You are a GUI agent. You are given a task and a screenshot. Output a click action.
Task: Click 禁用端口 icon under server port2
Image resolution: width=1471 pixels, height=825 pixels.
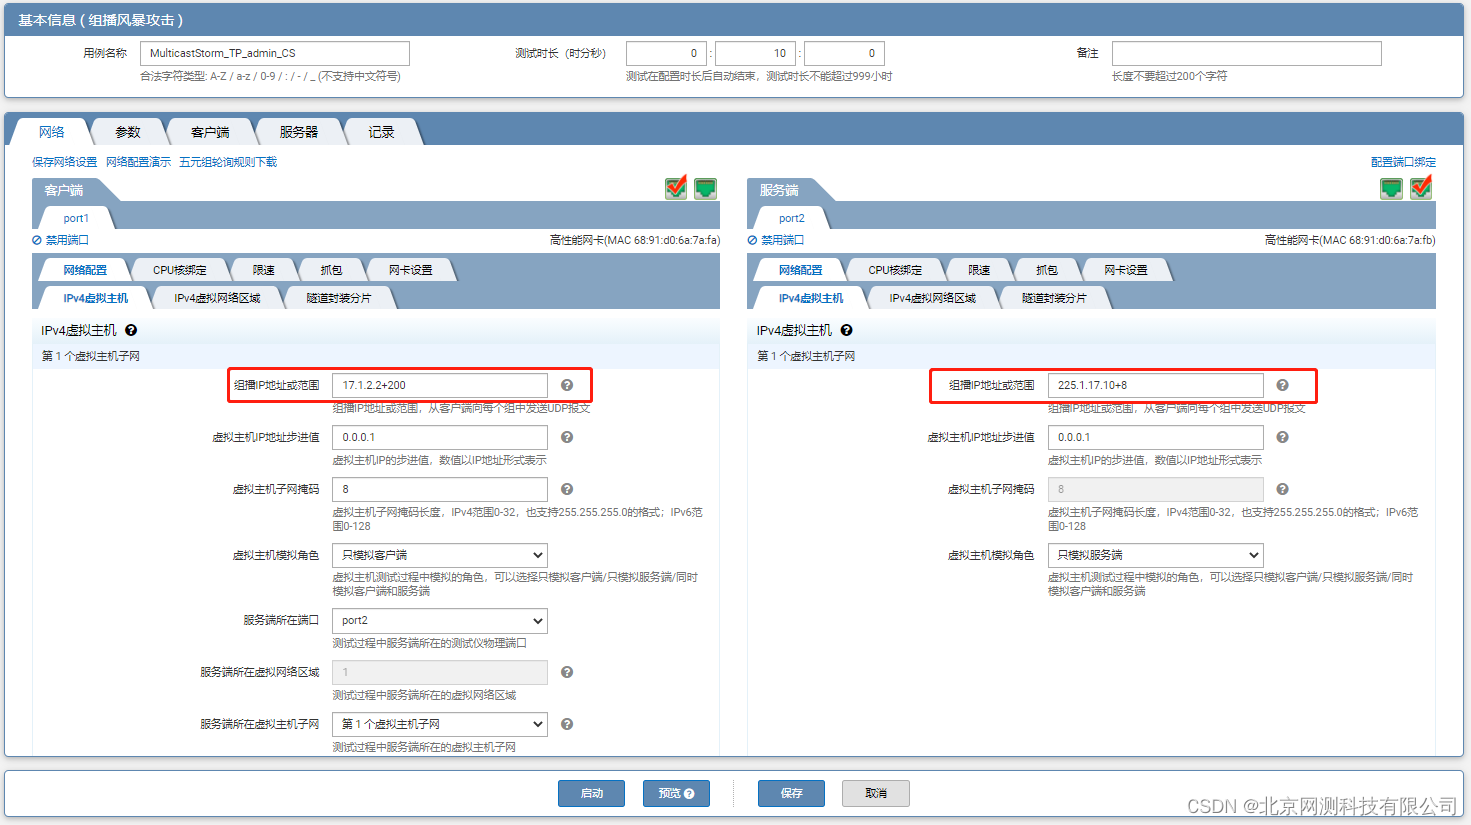(x=752, y=240)
